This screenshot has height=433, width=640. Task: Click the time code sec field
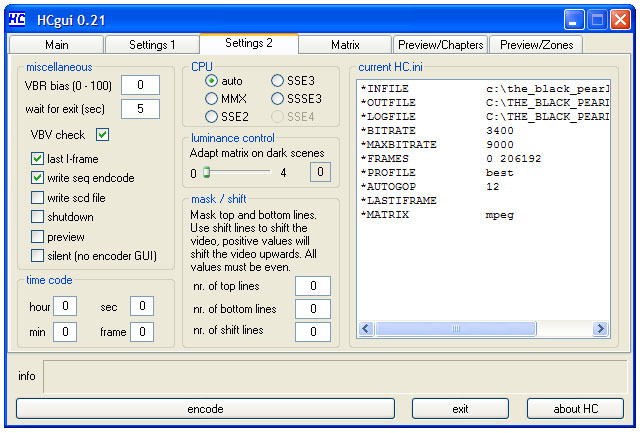tap(142, 306)
